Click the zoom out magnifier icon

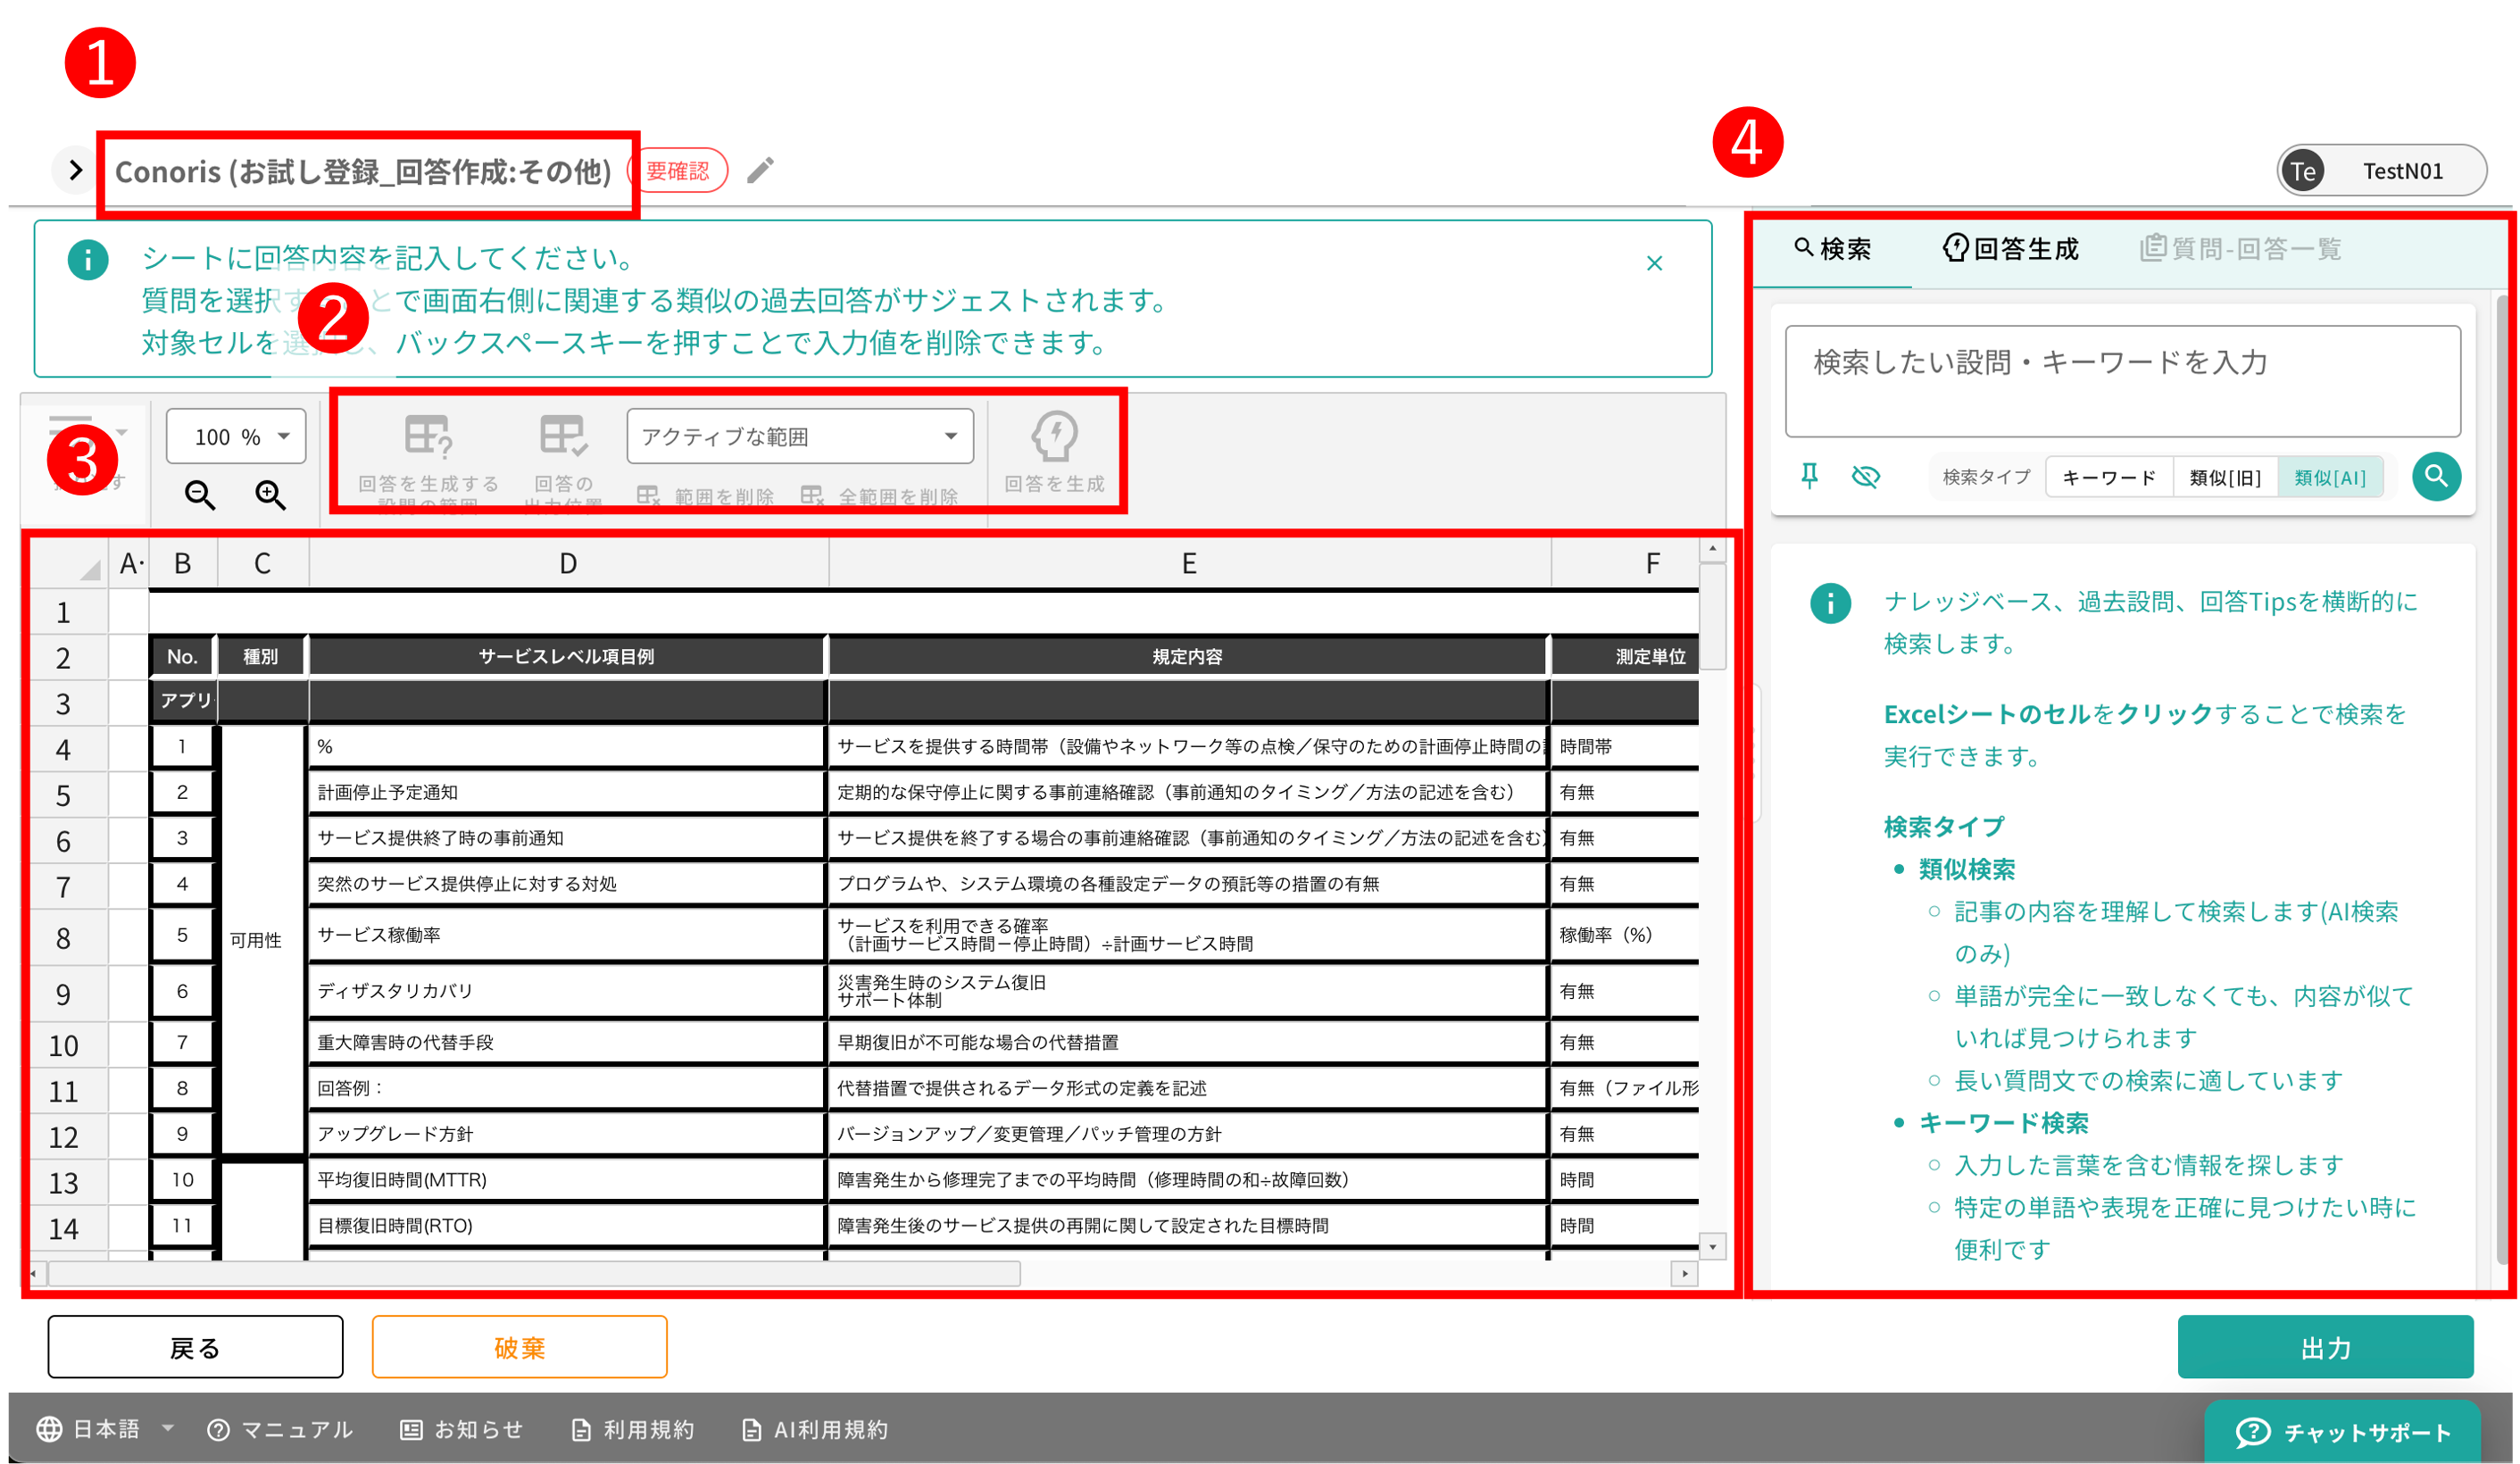(200, 494)
